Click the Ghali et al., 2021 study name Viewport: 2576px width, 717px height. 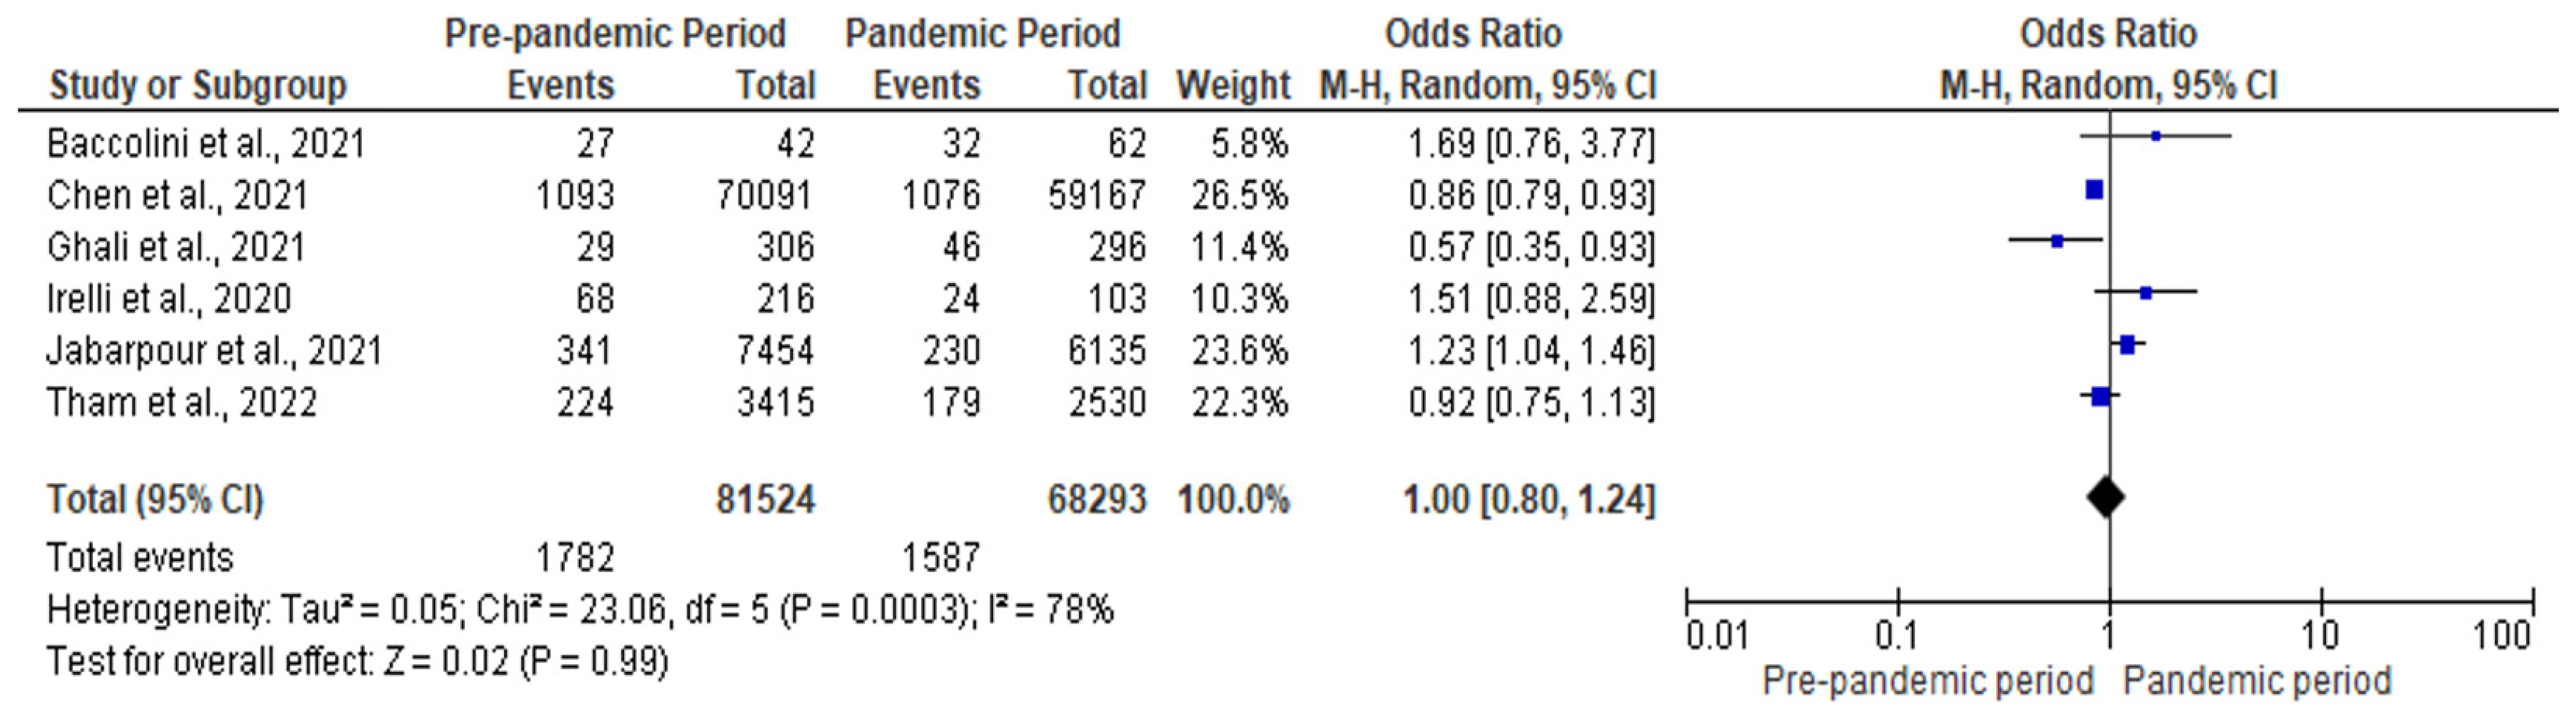click(176, 247)
